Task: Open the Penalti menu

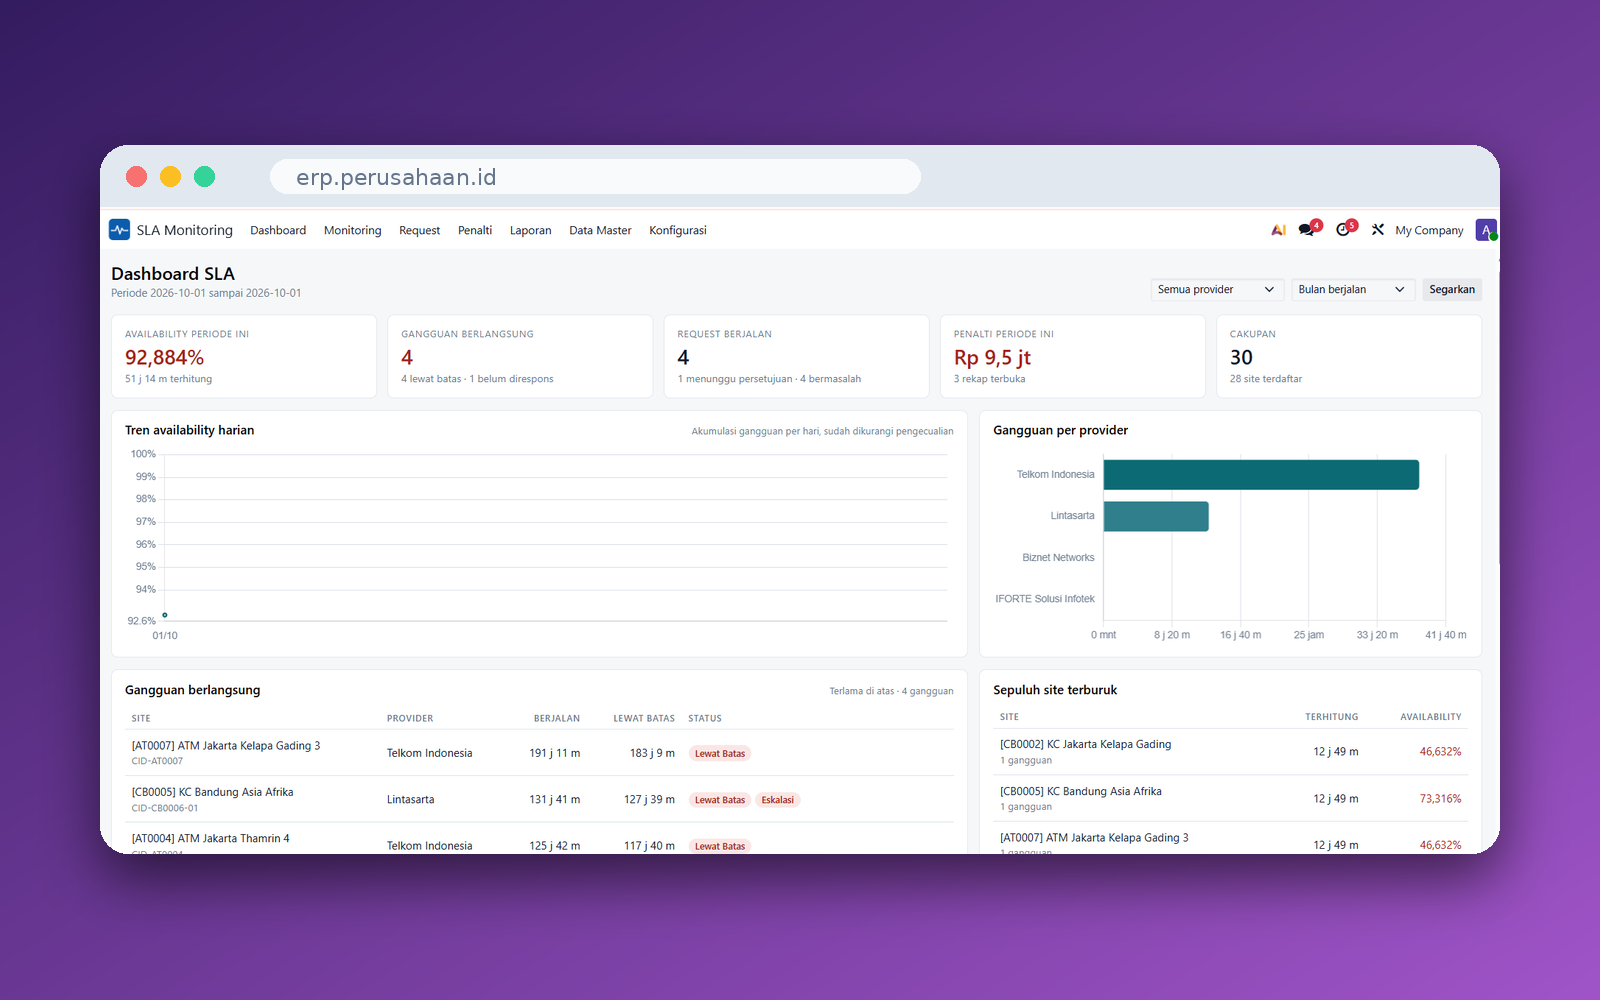Action: [475, 230]
